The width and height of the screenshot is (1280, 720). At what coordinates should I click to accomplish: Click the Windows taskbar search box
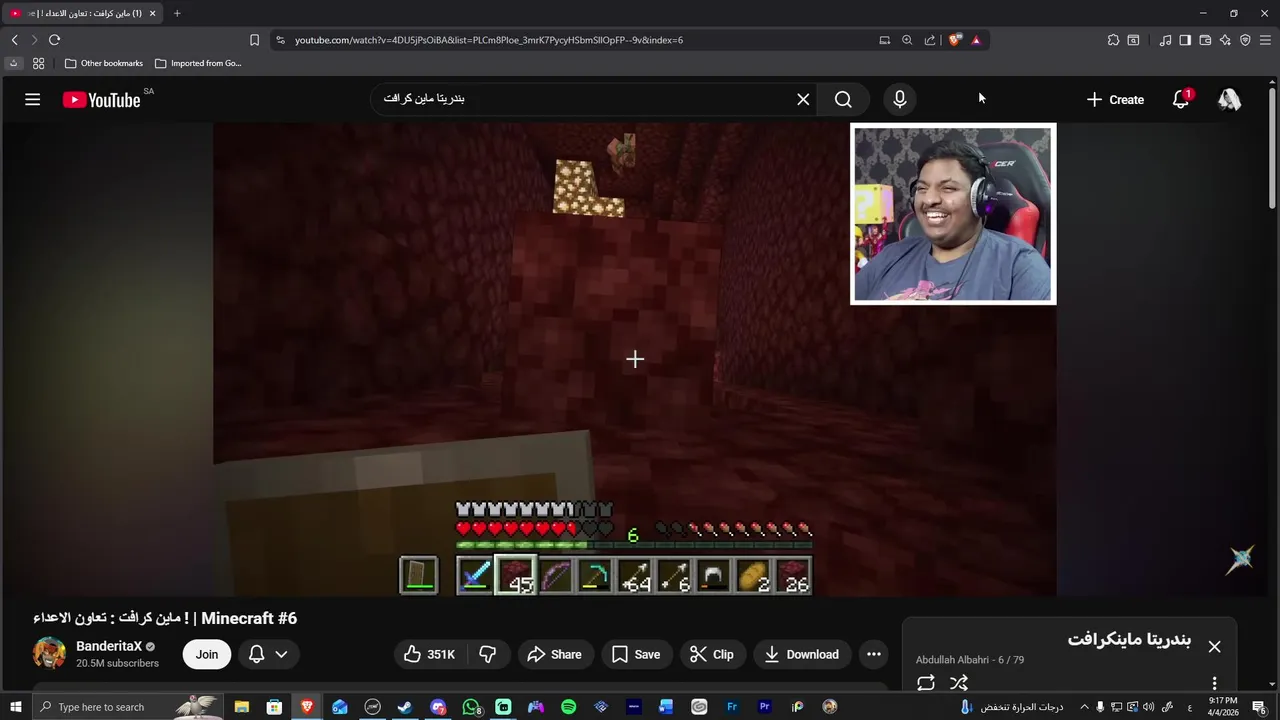point(130,707)
